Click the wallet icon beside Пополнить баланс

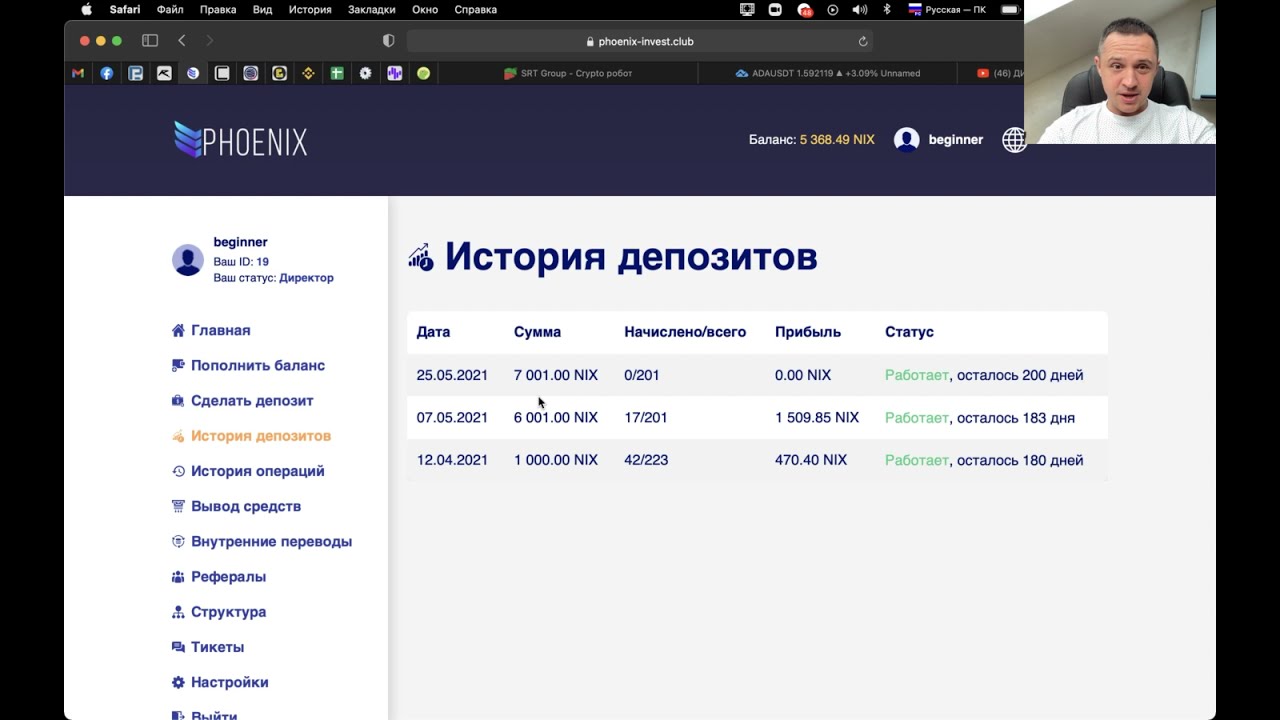(178, 366)
